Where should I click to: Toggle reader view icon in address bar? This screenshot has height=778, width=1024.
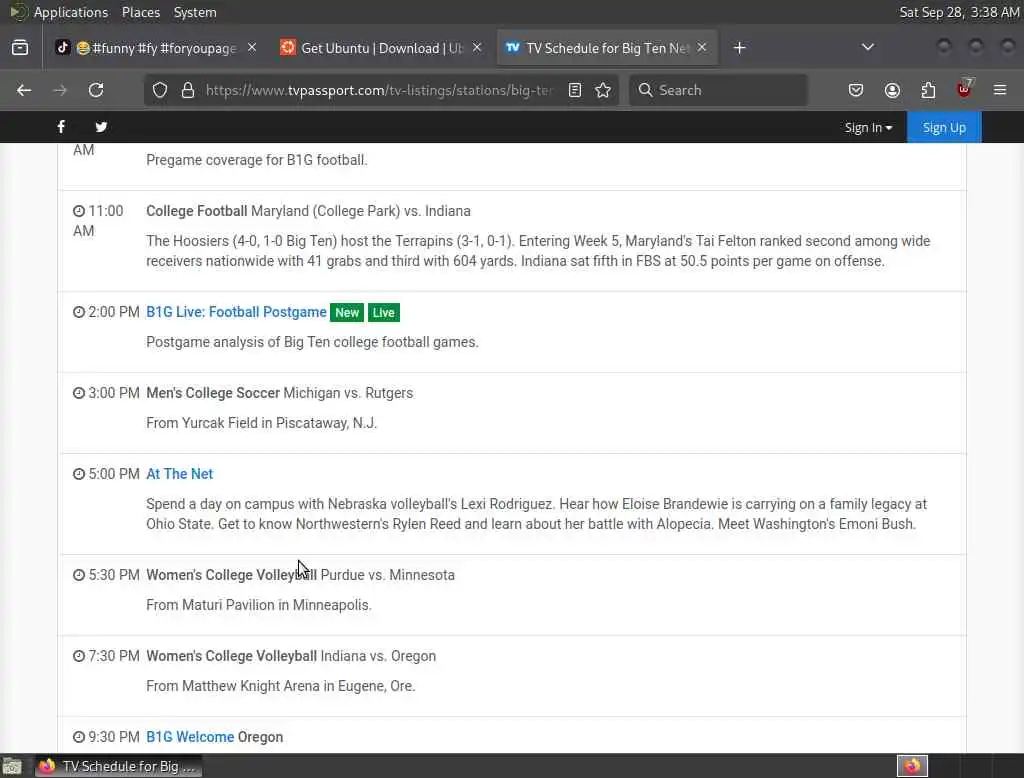(x=575, y=90)
